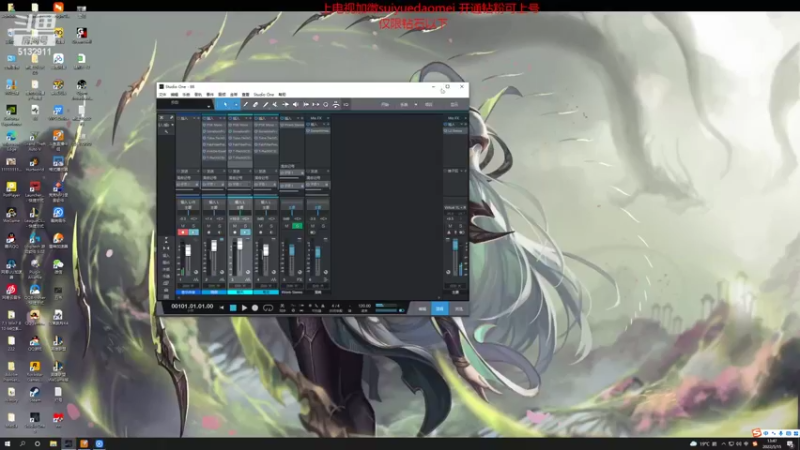Select the Listen tool
Screen dimensions: 800x450
click(306, 105)
